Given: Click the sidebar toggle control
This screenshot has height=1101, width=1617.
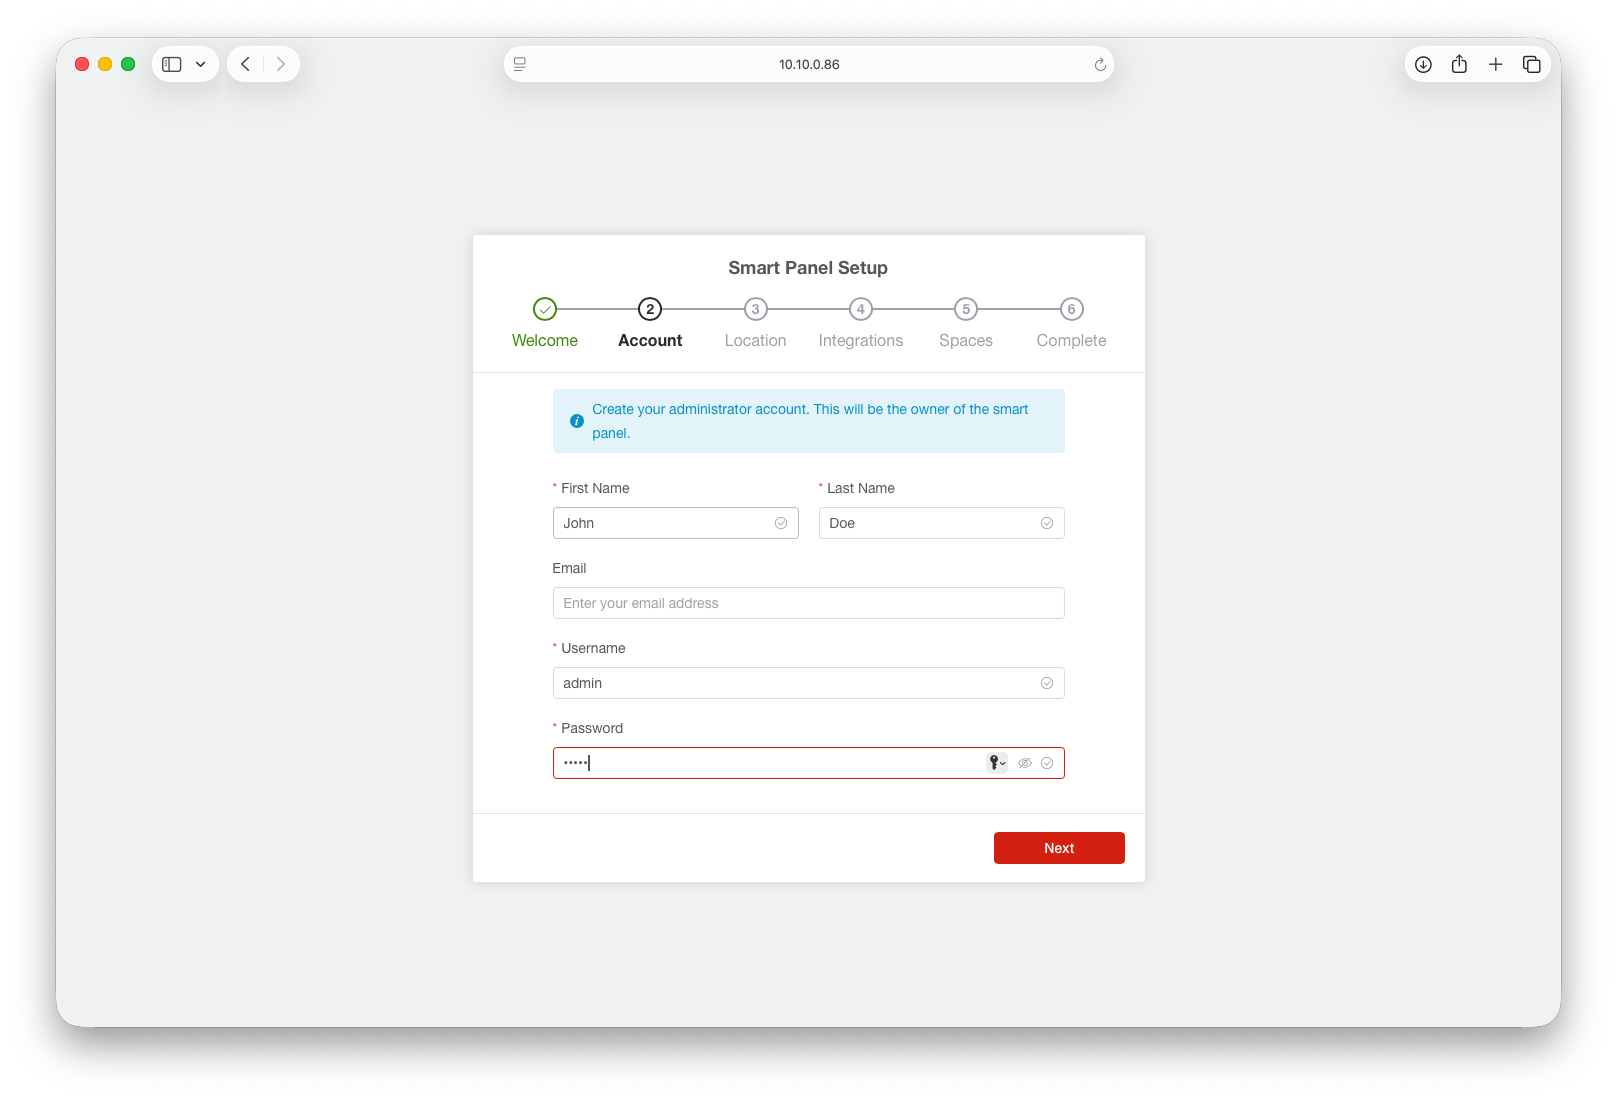Looking at the screenshot, I should 170,63.
